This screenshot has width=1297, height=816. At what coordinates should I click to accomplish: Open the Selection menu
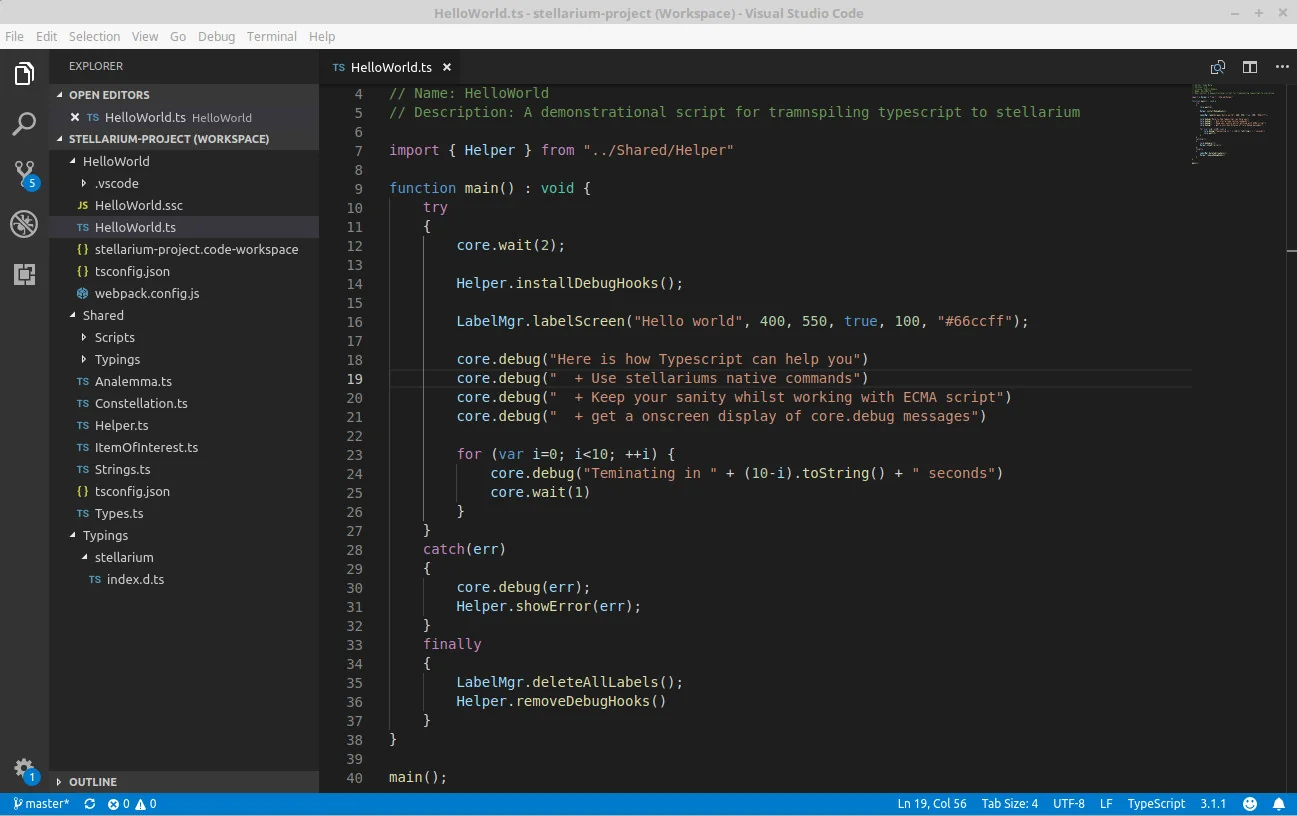tap(94, 36)
